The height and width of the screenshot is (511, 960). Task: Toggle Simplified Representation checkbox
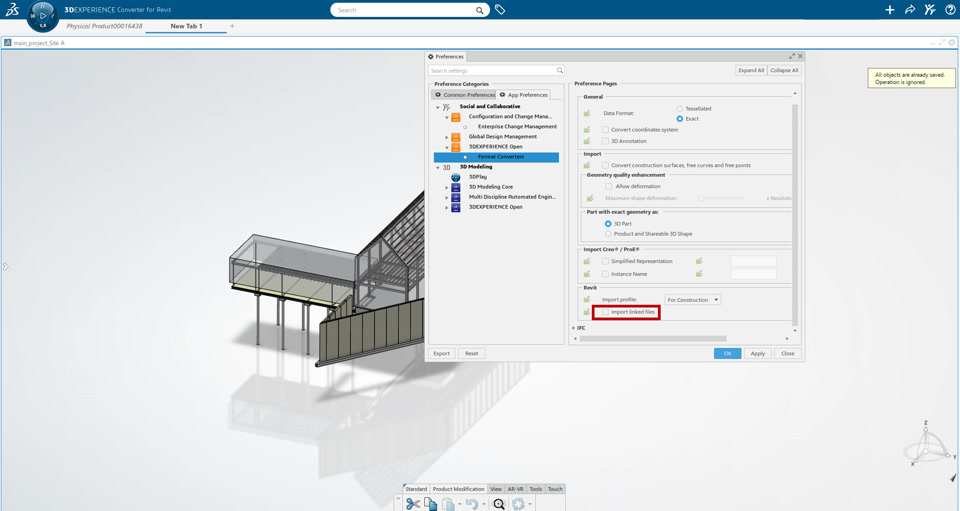pyautogui.click(x=606, y=261)
